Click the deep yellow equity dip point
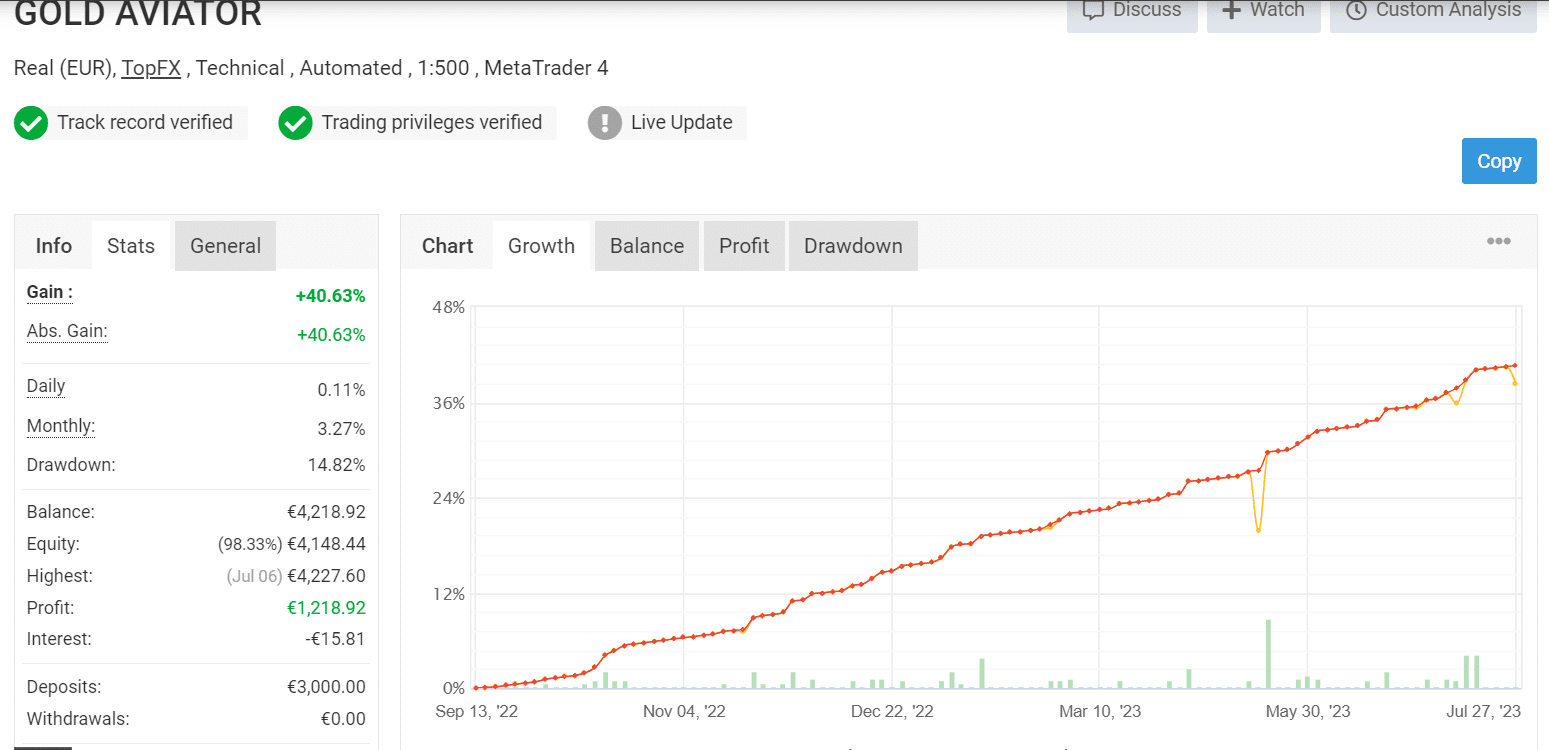 [1258, 530]
